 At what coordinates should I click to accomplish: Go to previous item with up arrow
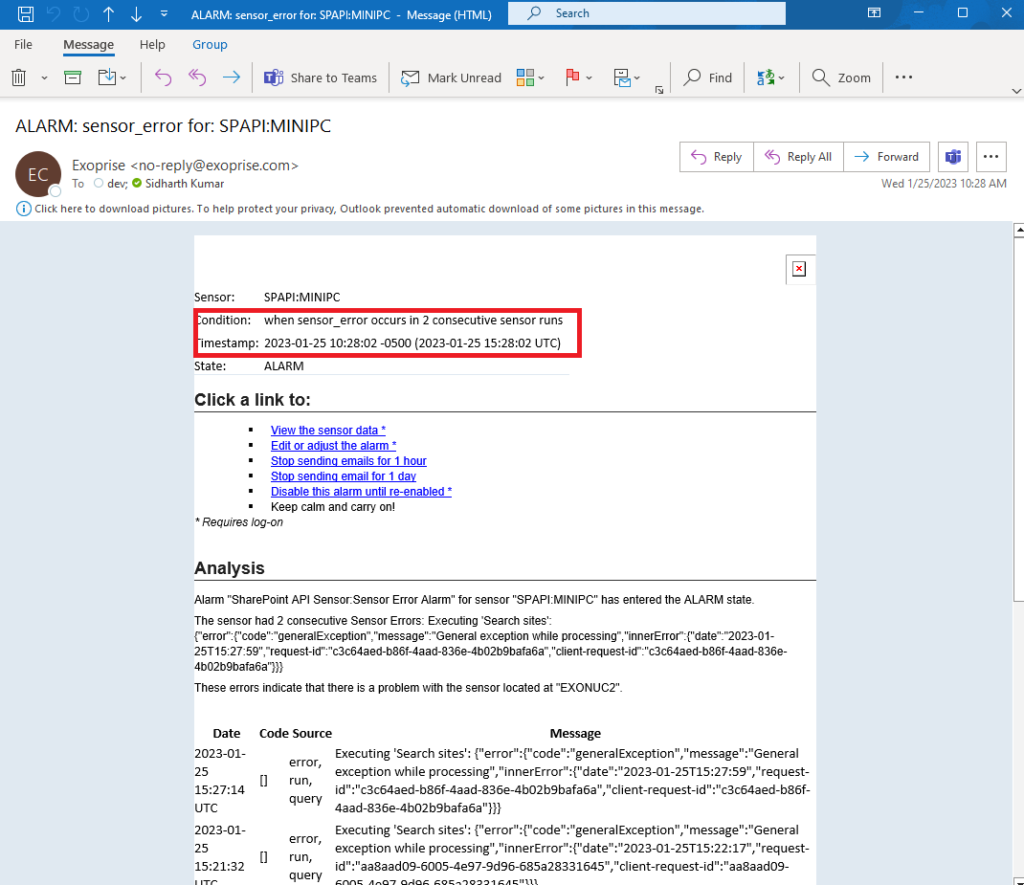(108, 14)
